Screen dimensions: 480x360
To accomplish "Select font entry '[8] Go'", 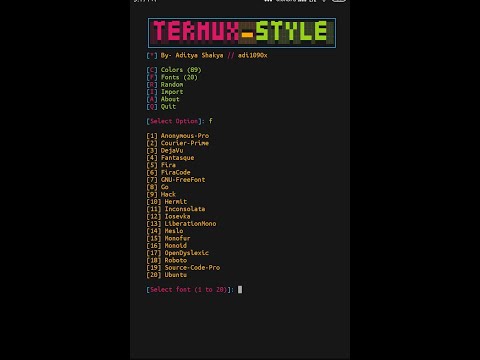I will [157, 187].
